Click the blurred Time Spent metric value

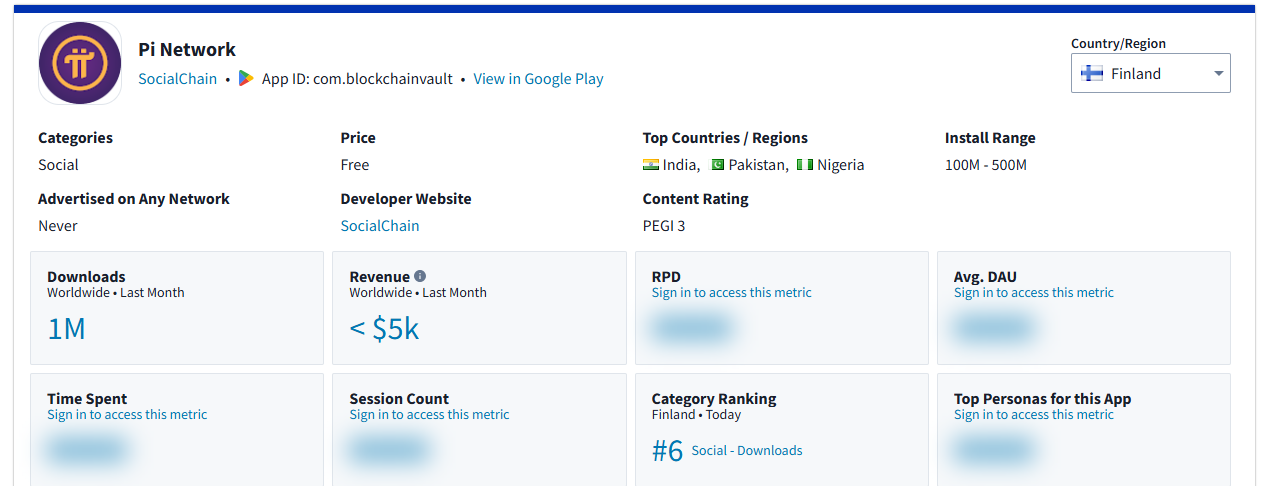tap(87, 450)
